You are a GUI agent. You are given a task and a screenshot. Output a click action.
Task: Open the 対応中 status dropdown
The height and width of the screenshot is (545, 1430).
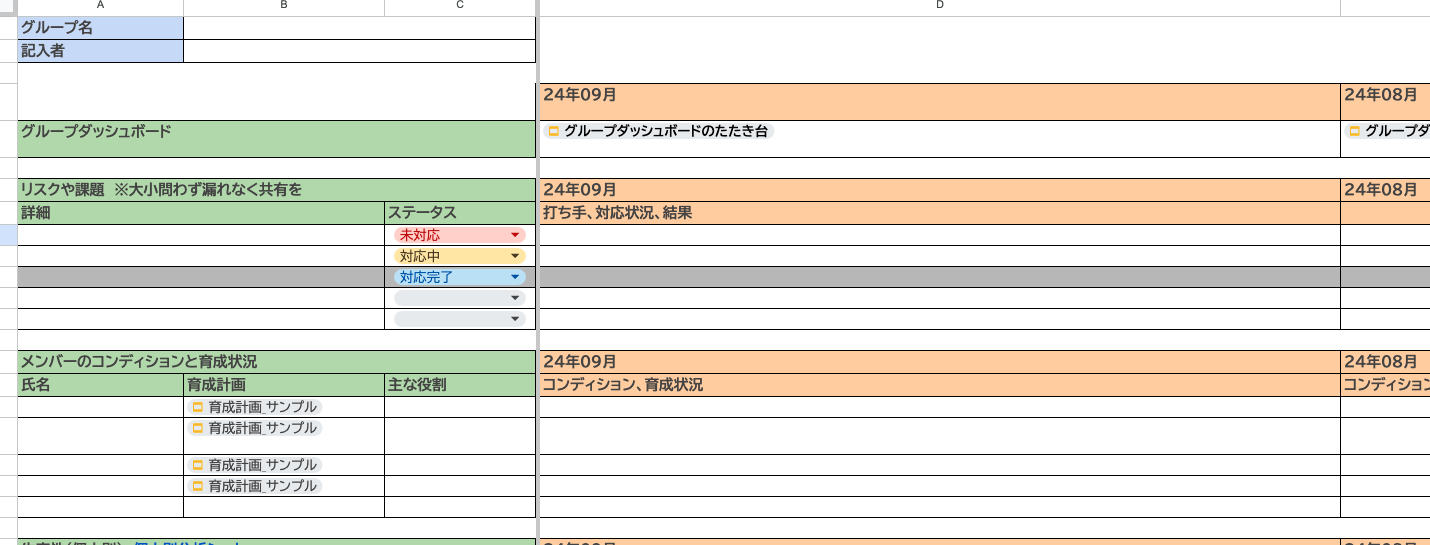point(460,256)
